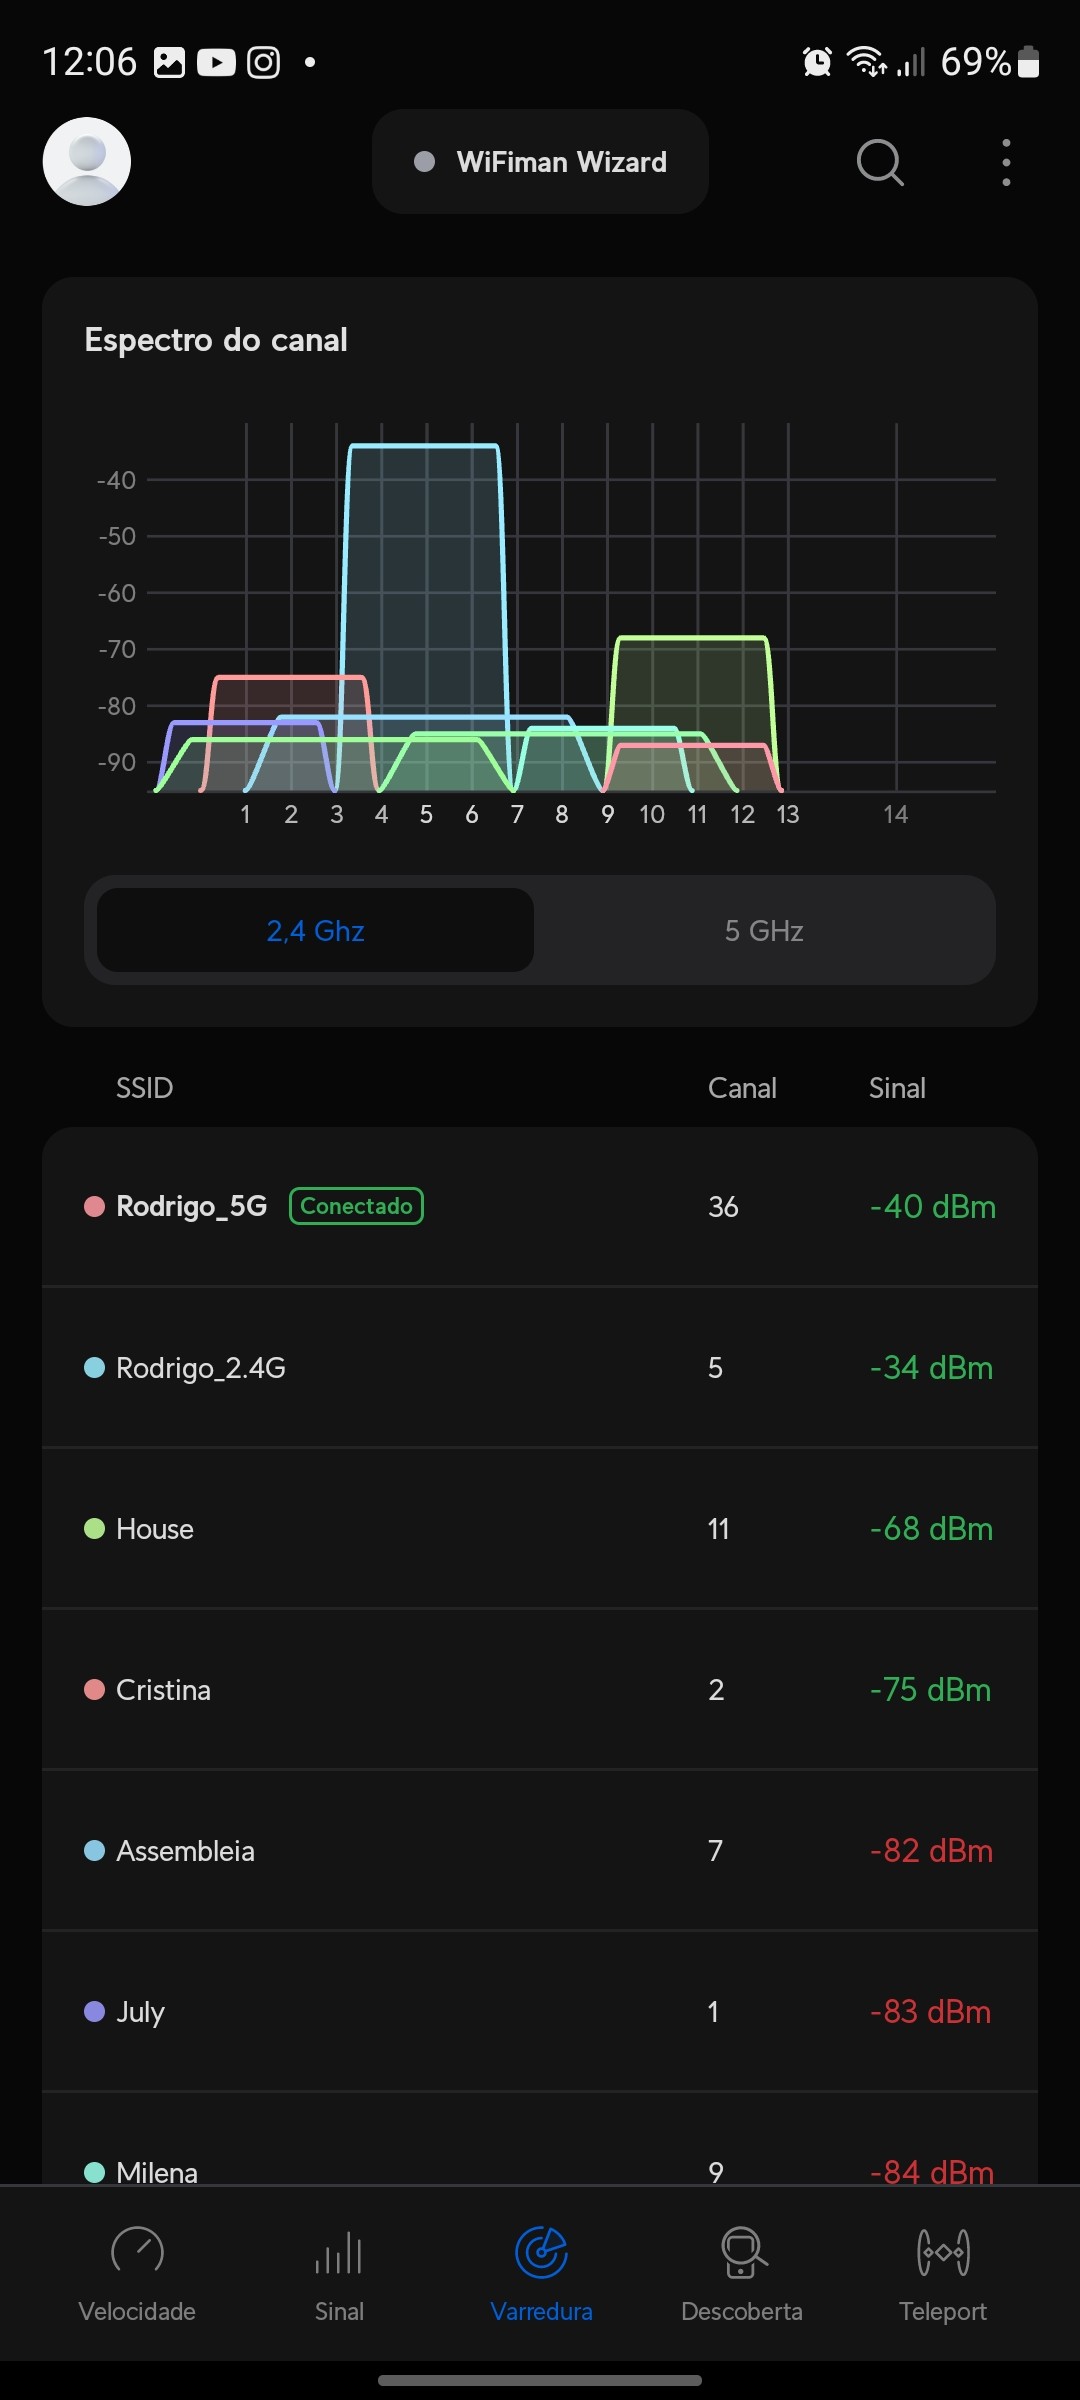
Task: Tap the green Conectado badge
Action: click(x=356, y=1206)
